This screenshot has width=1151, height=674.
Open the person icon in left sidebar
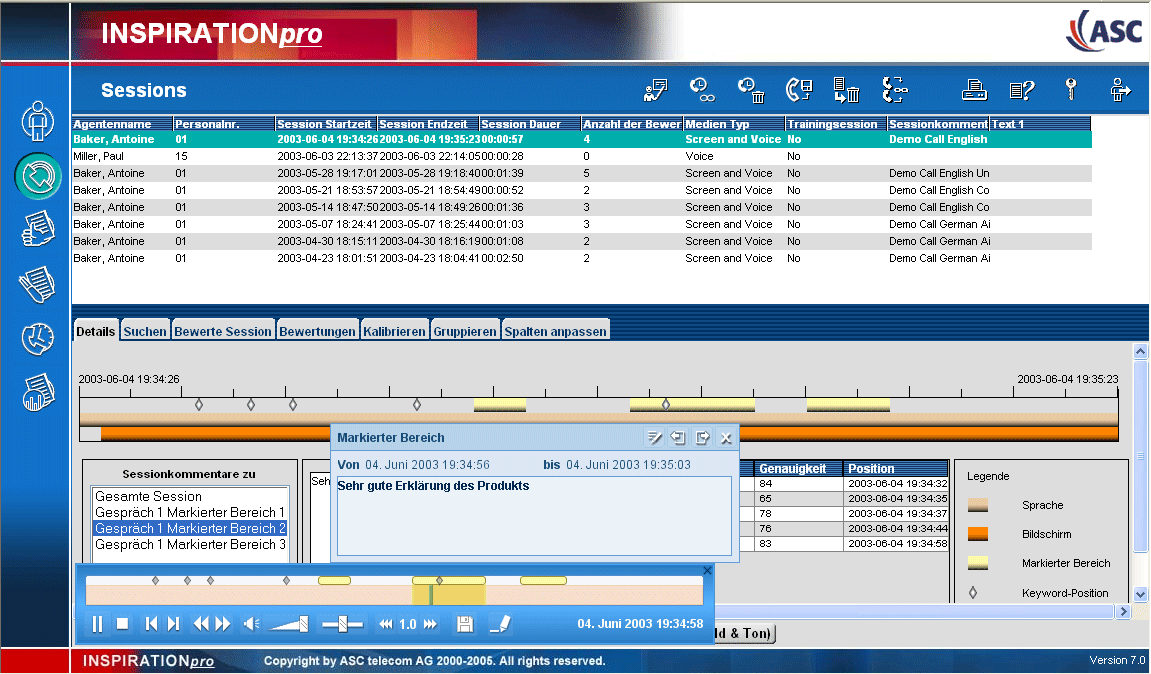click(39, 119)
